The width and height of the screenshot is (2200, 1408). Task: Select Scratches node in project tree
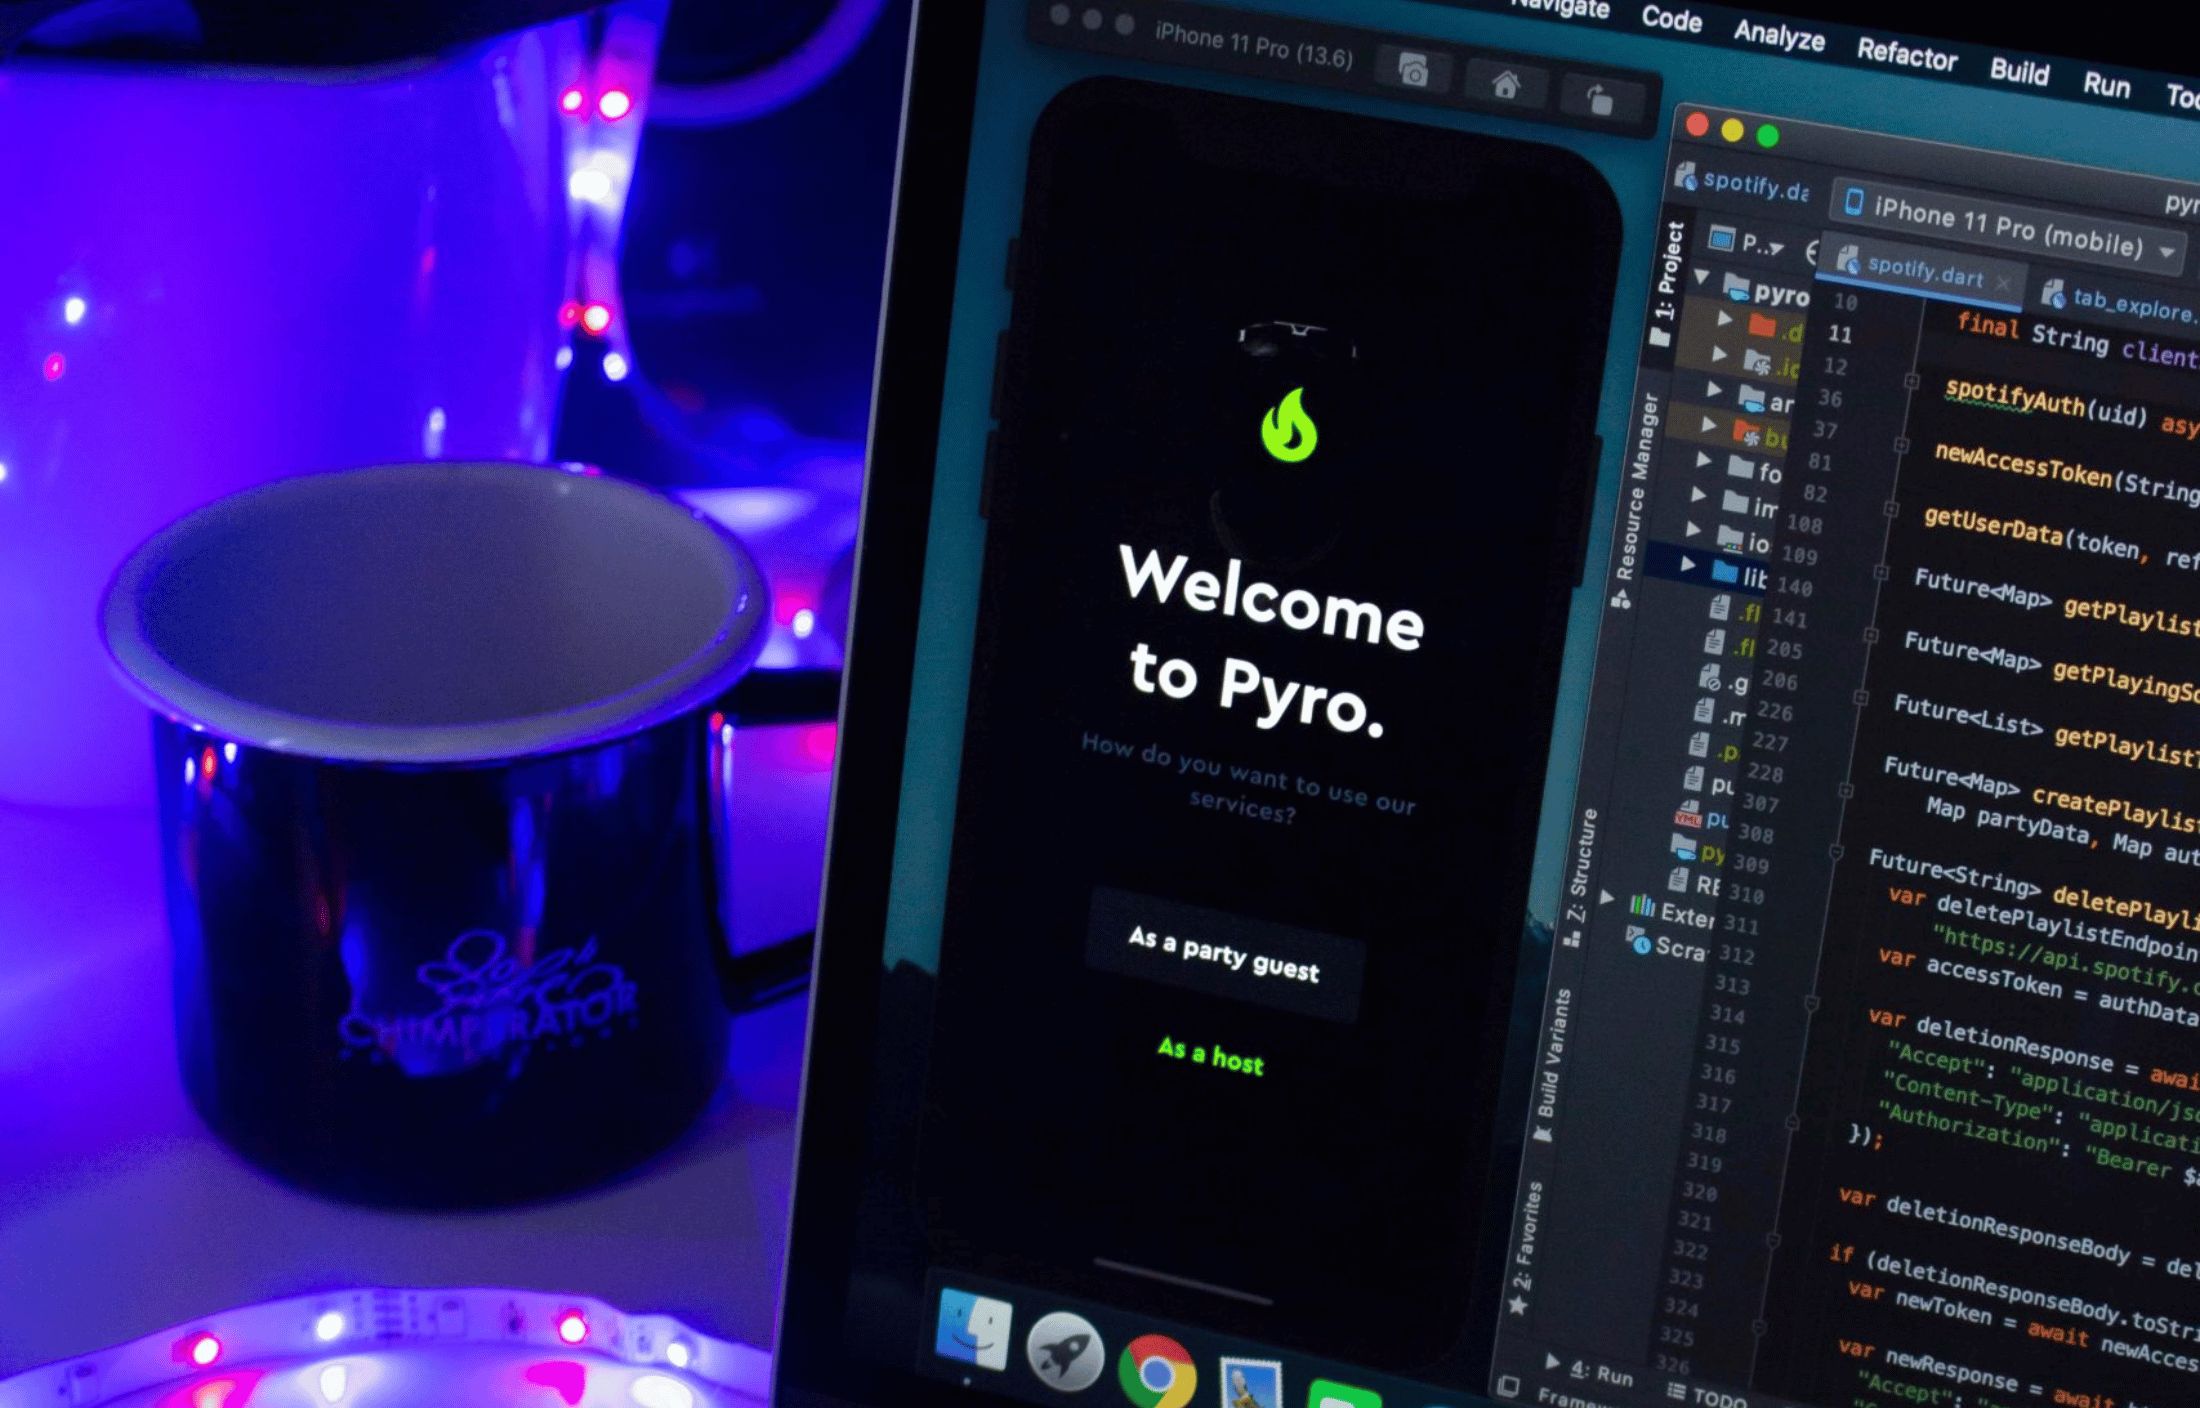[1667, 944]
